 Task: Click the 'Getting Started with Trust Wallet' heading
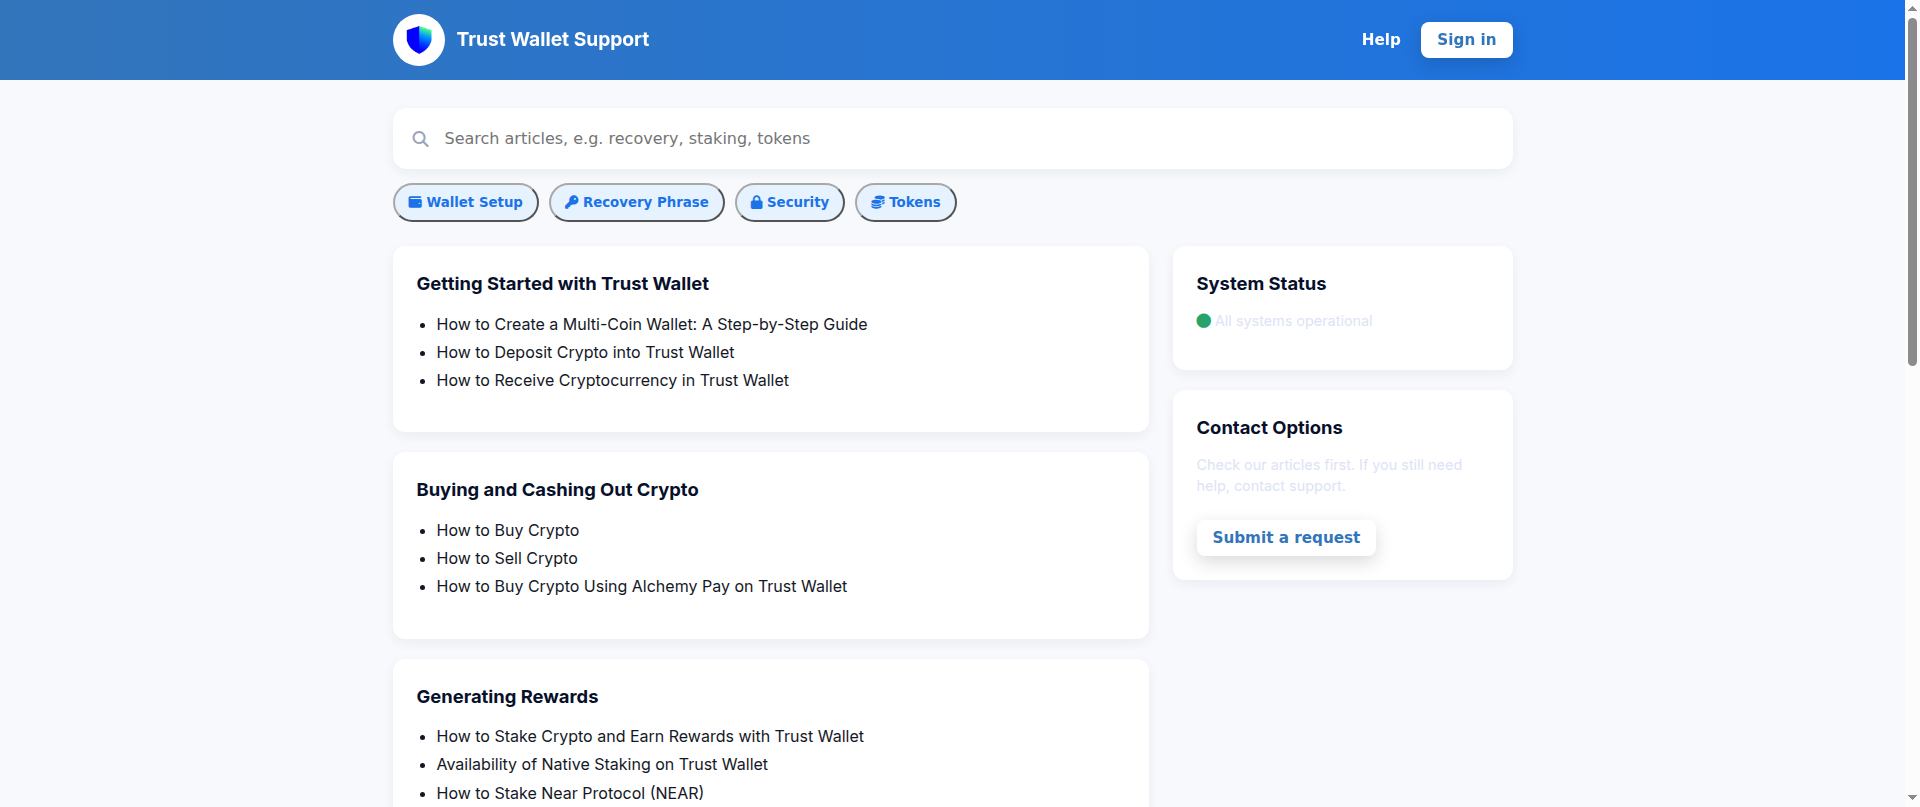[x=563, y=284]
